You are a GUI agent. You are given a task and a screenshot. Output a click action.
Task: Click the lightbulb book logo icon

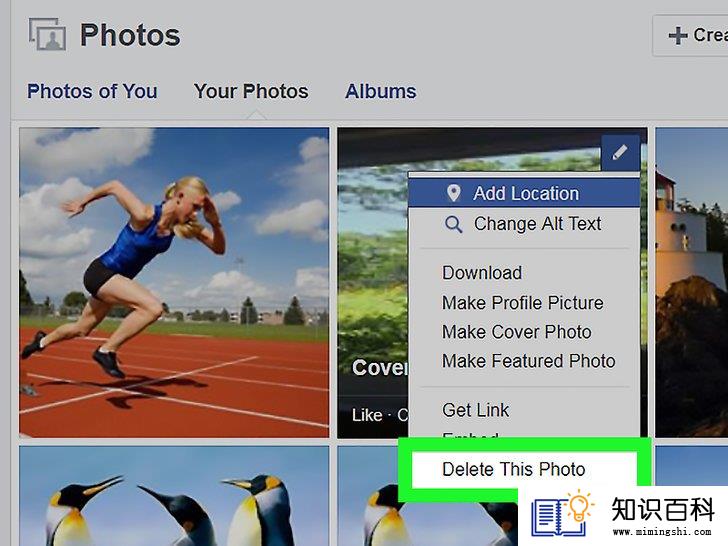(x=563, y=514)
